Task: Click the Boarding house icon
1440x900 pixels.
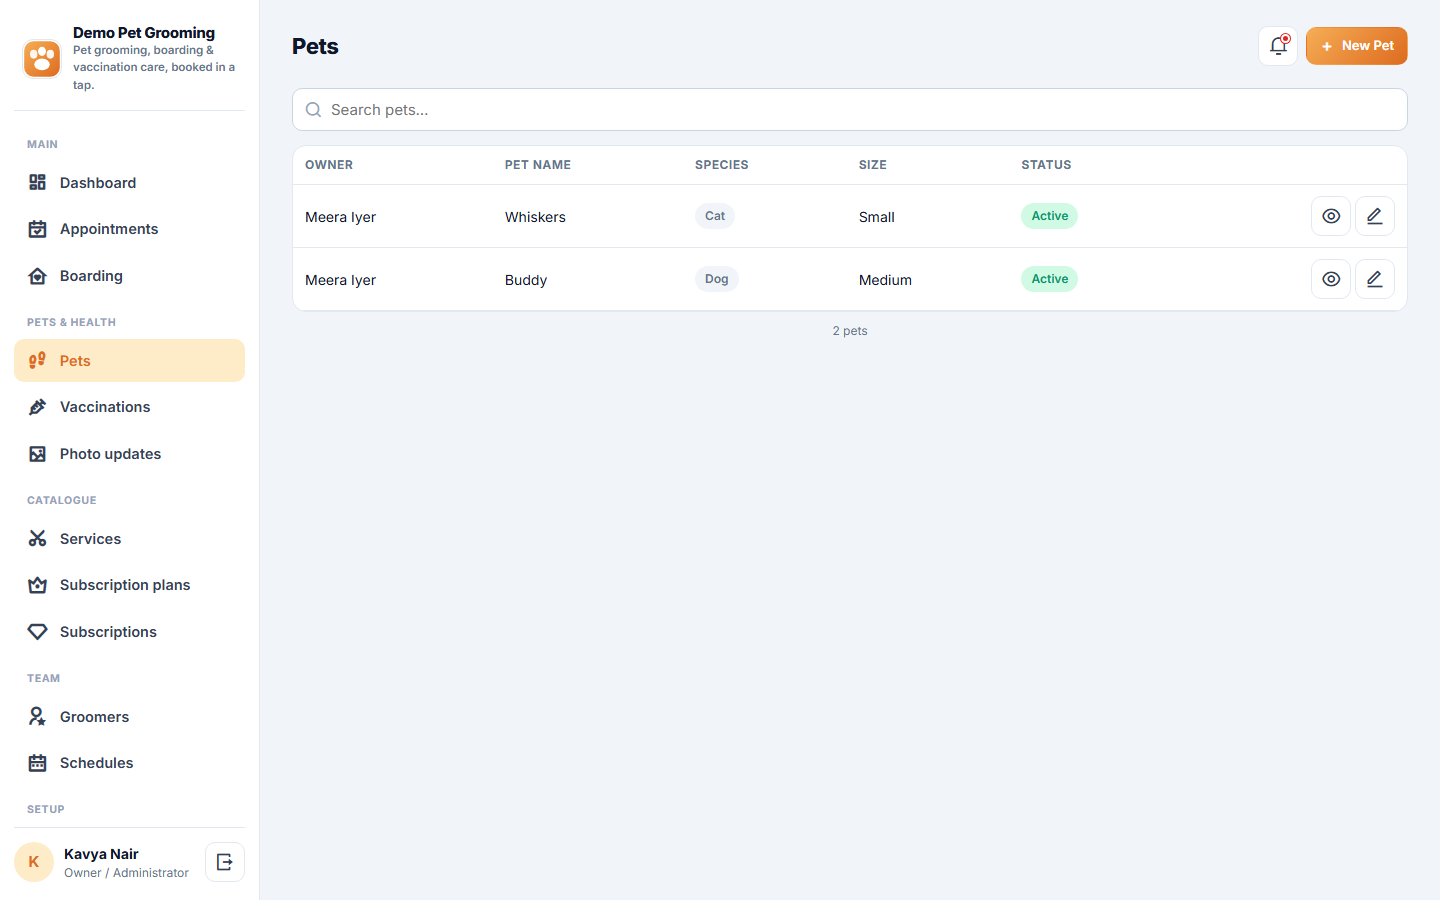Action: tap(38, 276)
